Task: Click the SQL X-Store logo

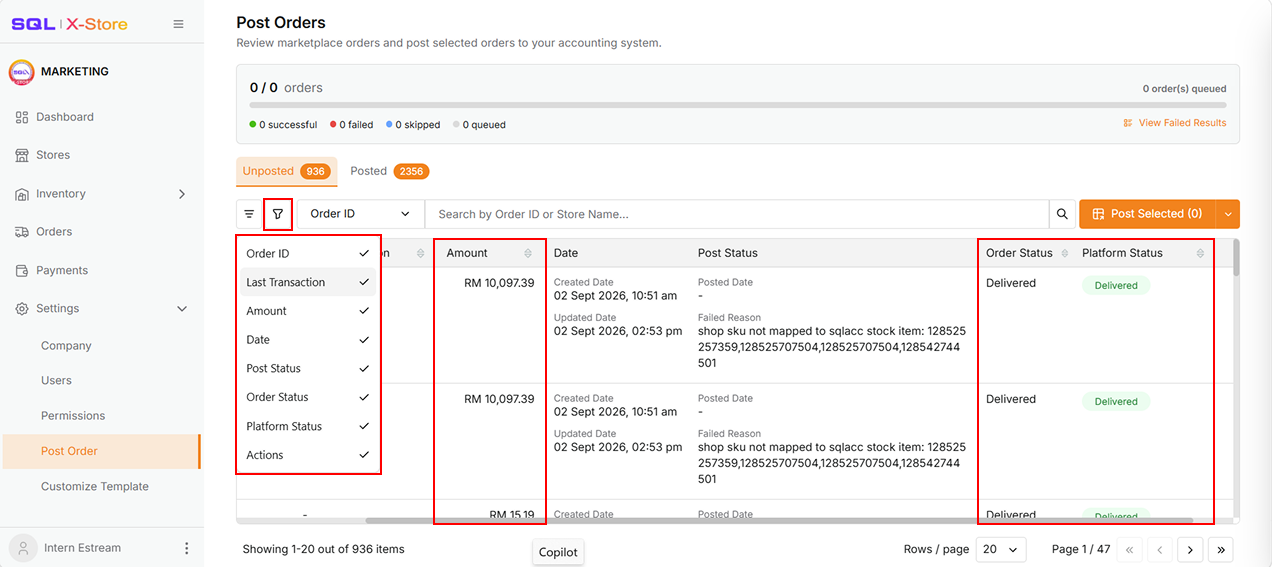Action: coord(69,24)
